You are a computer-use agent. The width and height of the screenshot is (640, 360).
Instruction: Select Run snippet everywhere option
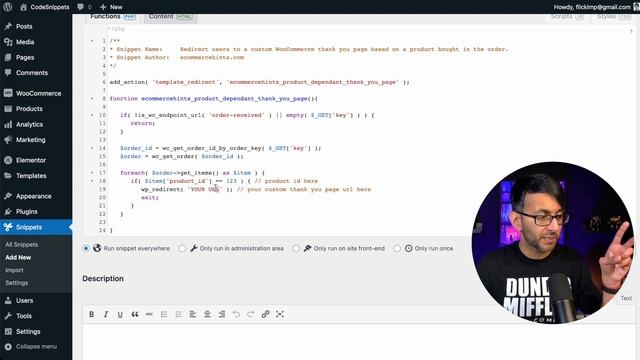coord(86,249)
